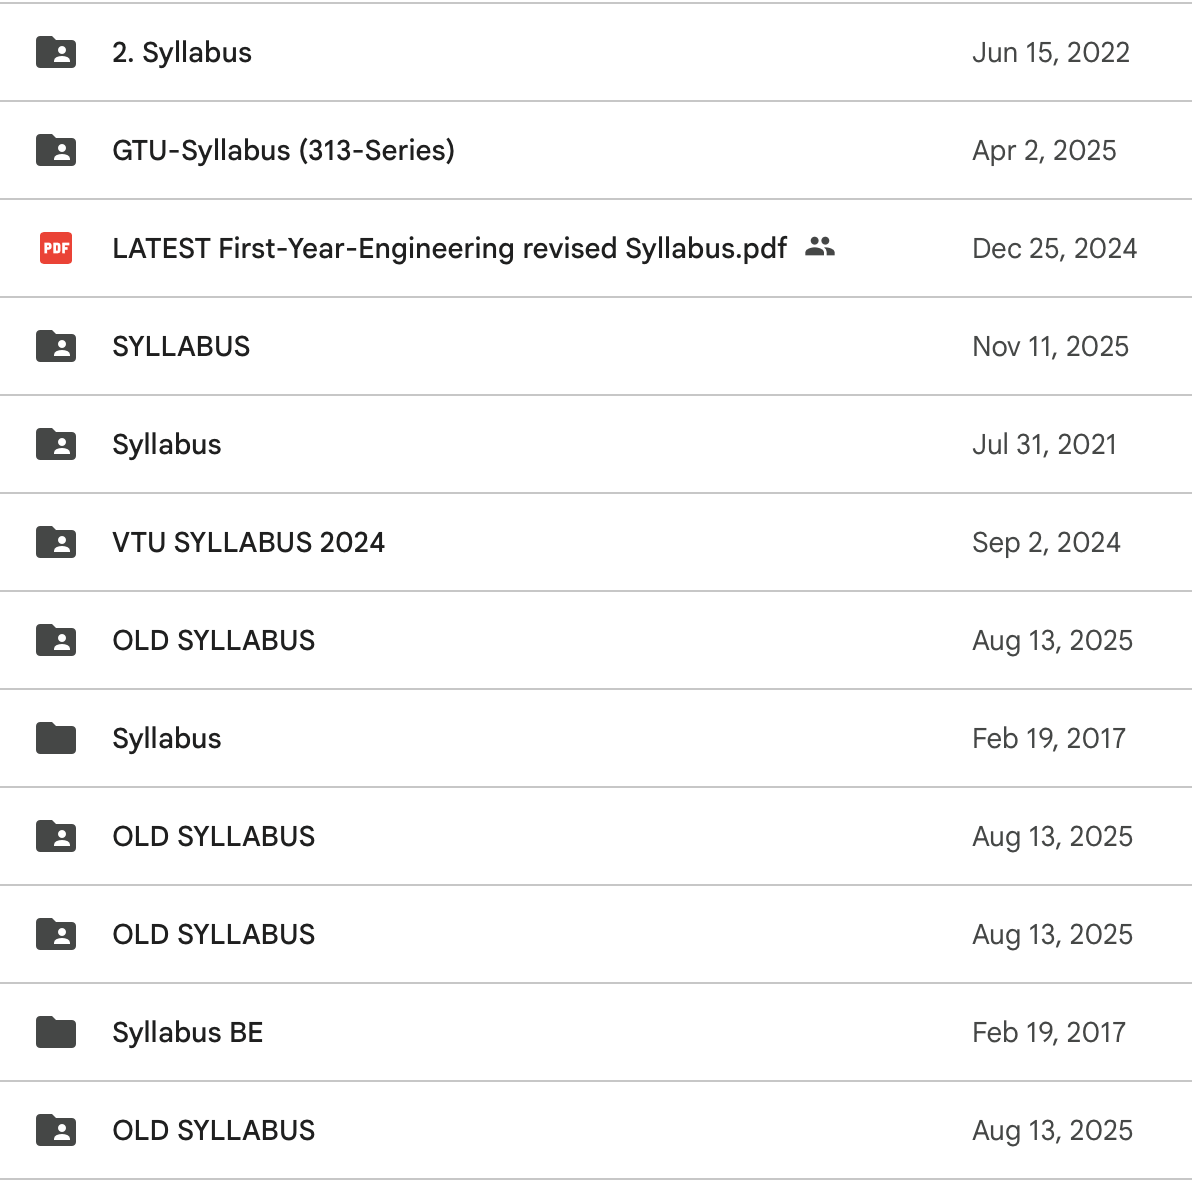Click the Jun 15, 2022 date
Image resolution: width=1192 pixels, height=1190 pixels.
click(1050, 52)
